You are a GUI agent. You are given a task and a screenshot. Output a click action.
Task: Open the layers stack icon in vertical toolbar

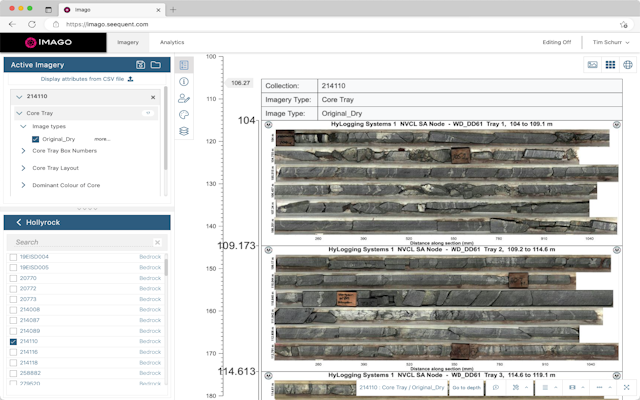point(184,131)
